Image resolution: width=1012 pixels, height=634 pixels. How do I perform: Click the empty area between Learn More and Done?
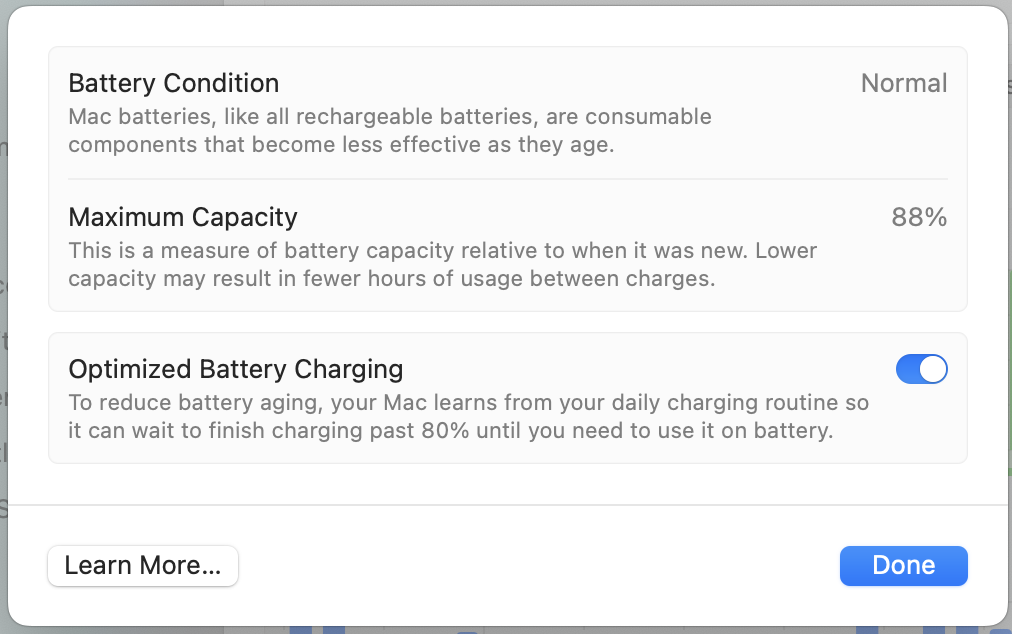click(x=540, y=566)
